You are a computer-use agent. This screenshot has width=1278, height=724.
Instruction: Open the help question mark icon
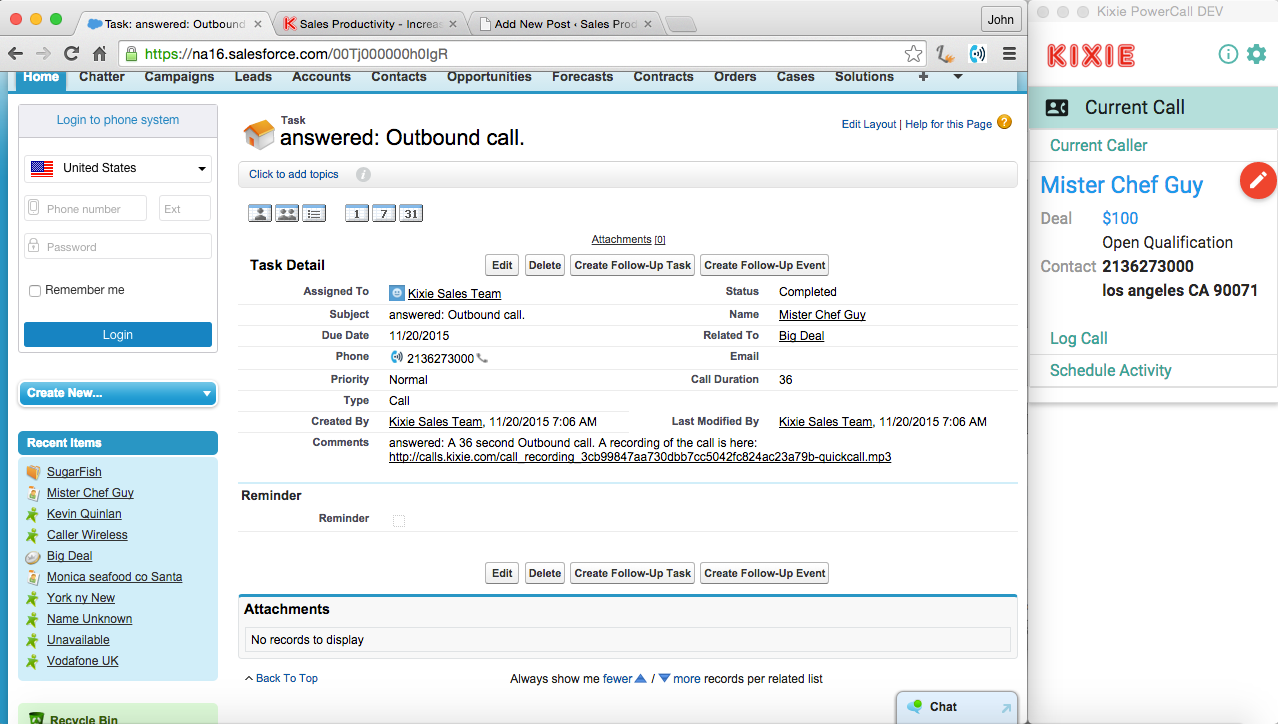[1005, 122]
